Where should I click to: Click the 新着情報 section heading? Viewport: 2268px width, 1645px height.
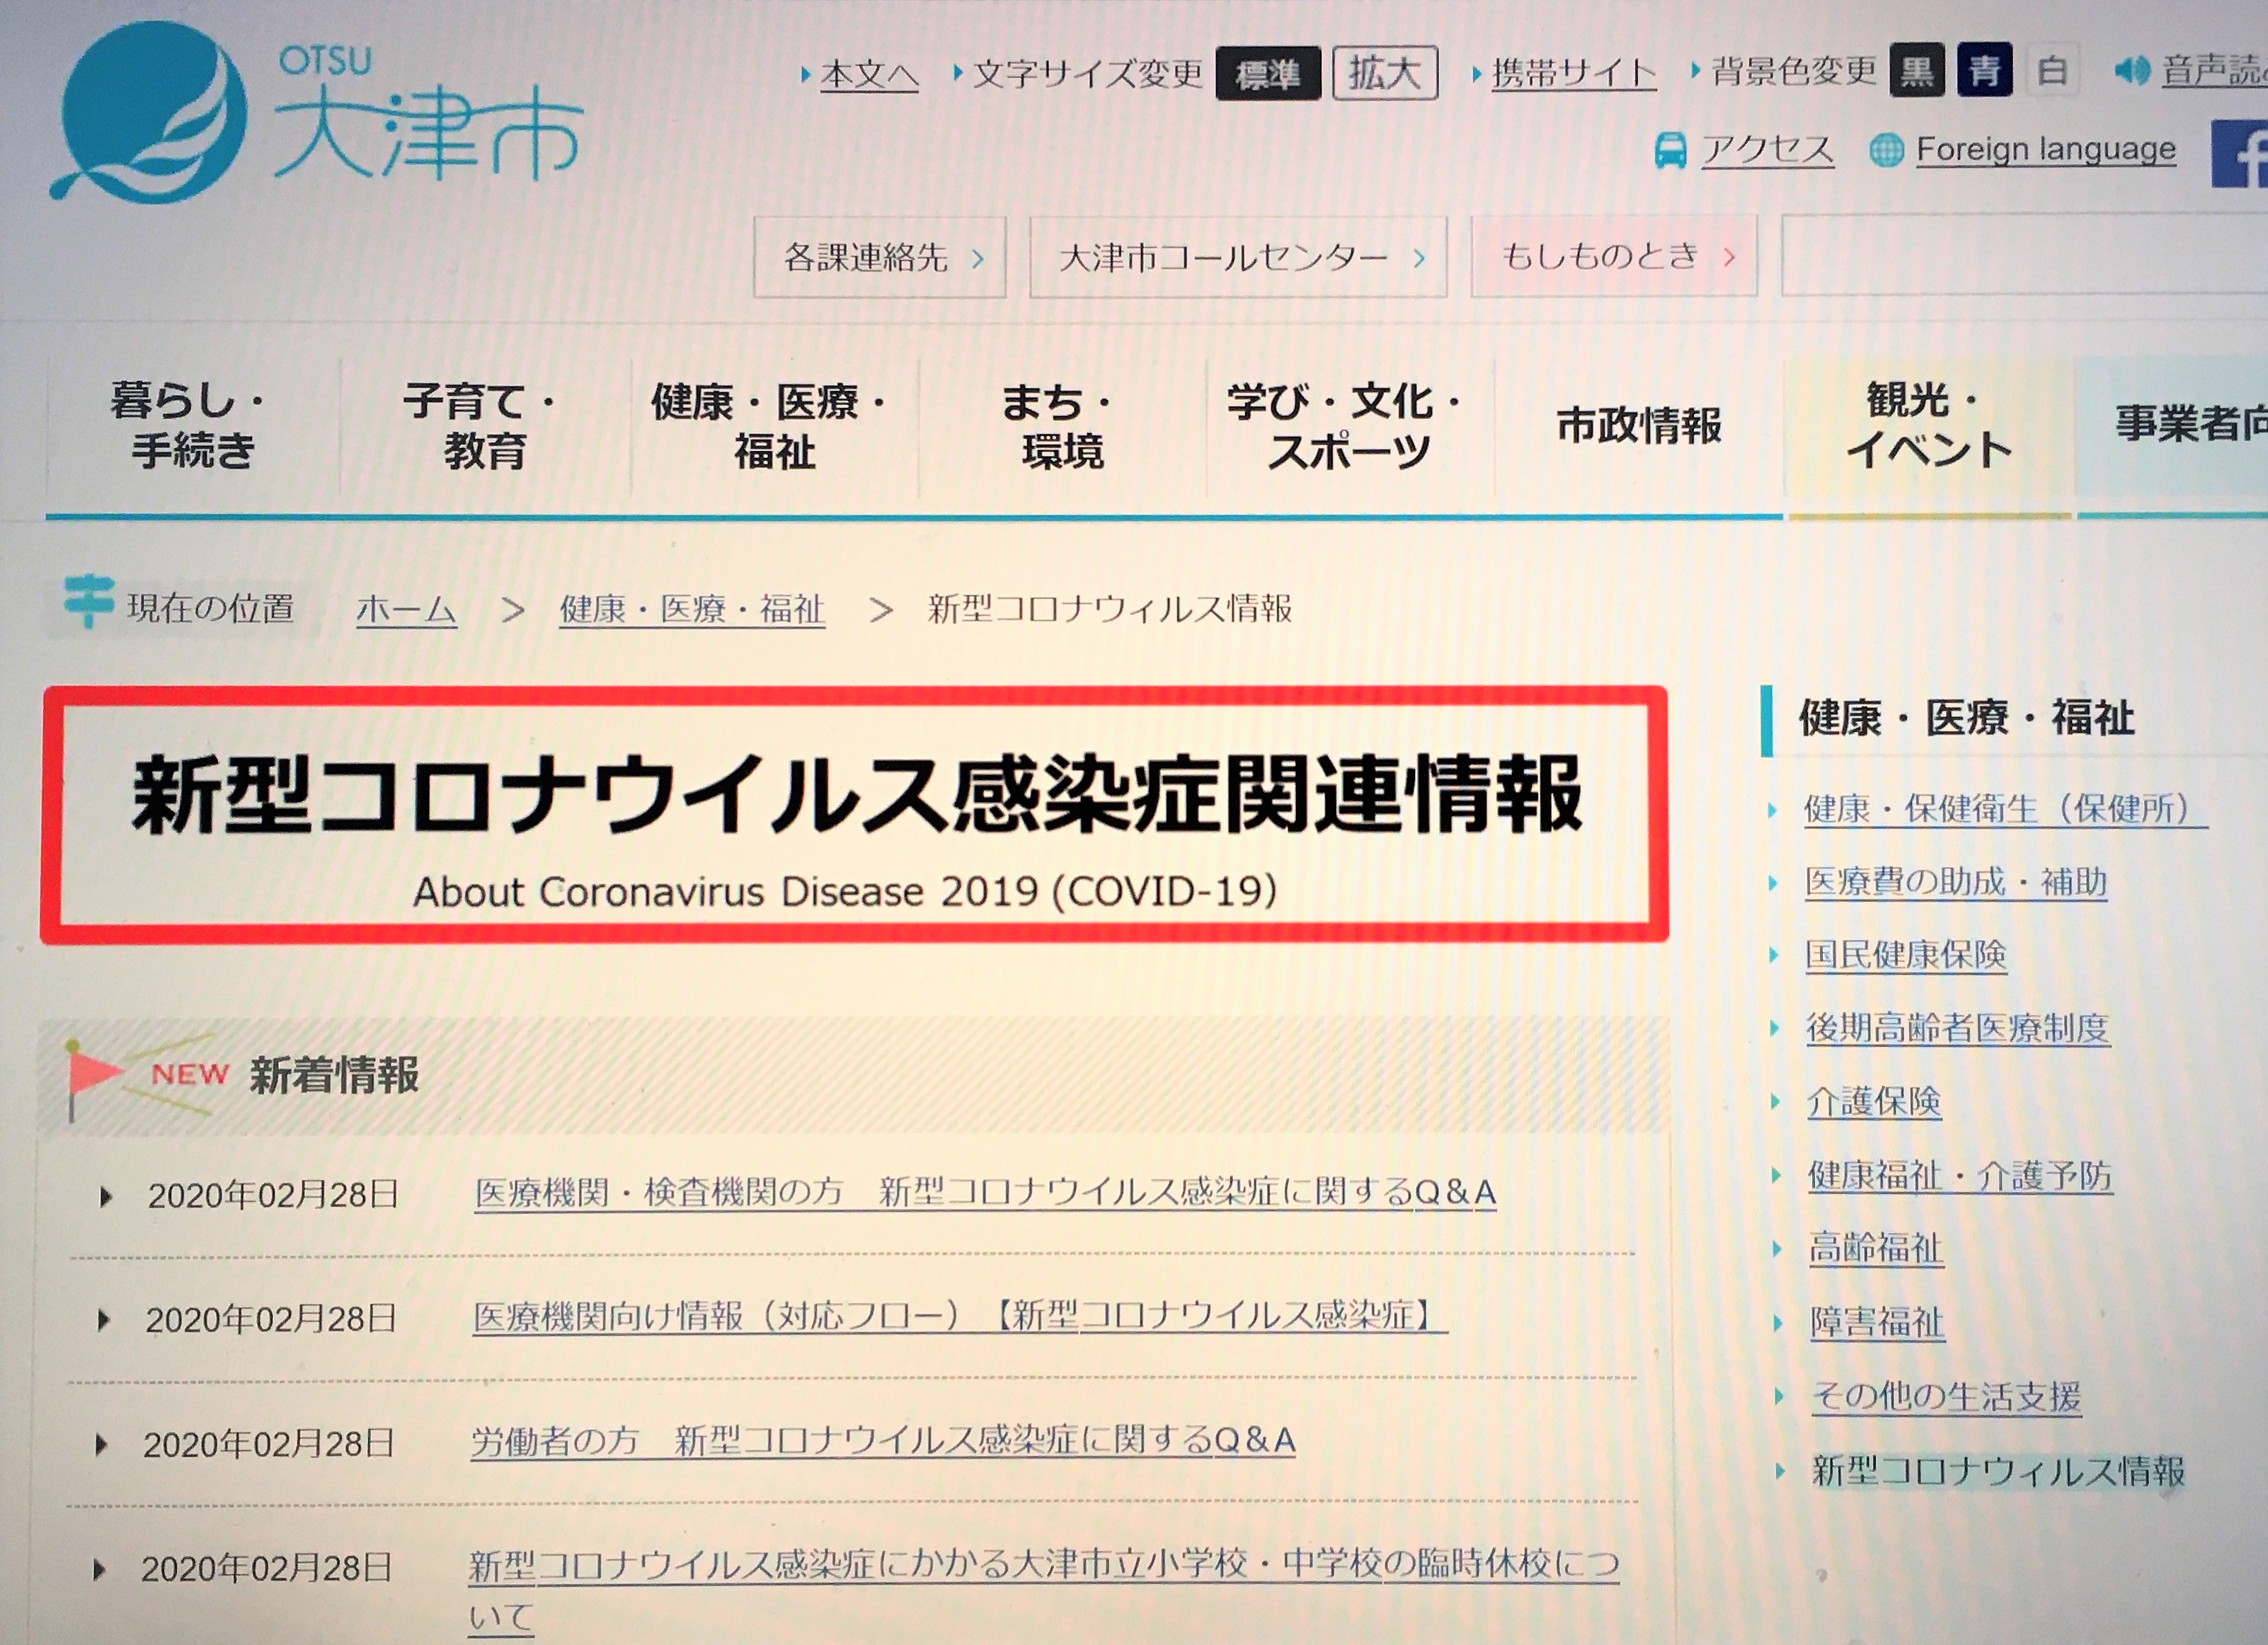tap(334, 1075)
